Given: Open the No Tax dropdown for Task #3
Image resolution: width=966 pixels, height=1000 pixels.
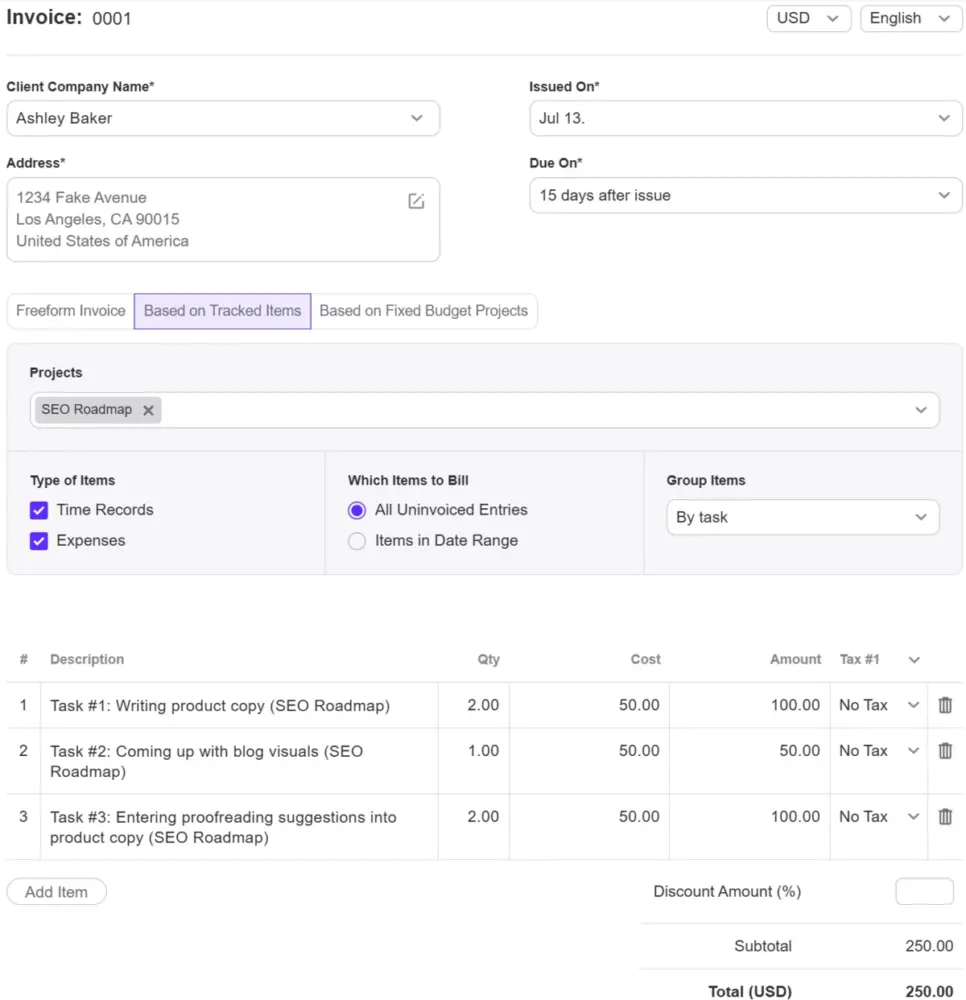Looking at the screenshot, I should [879, 816].
